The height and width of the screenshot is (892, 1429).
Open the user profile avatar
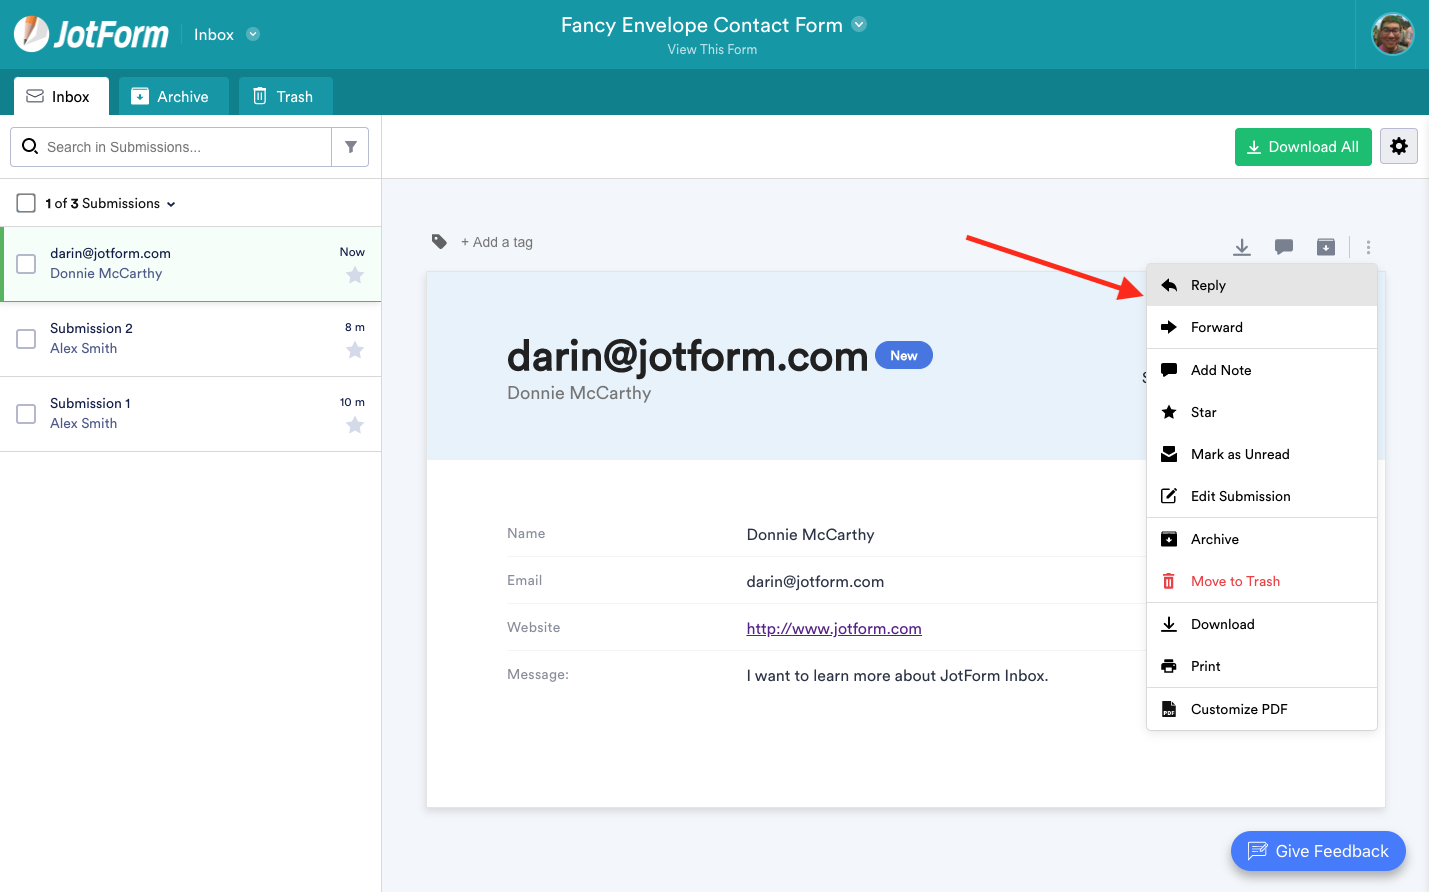click(1393, 34)
